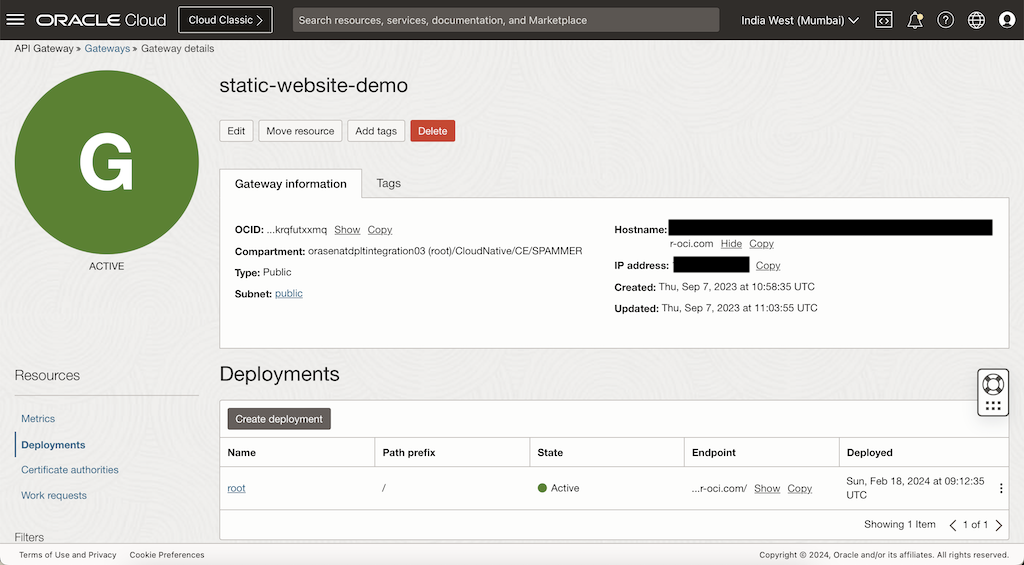Copy the root deployment endpoint
The image size is (1024, 565).
click(799, 488)
